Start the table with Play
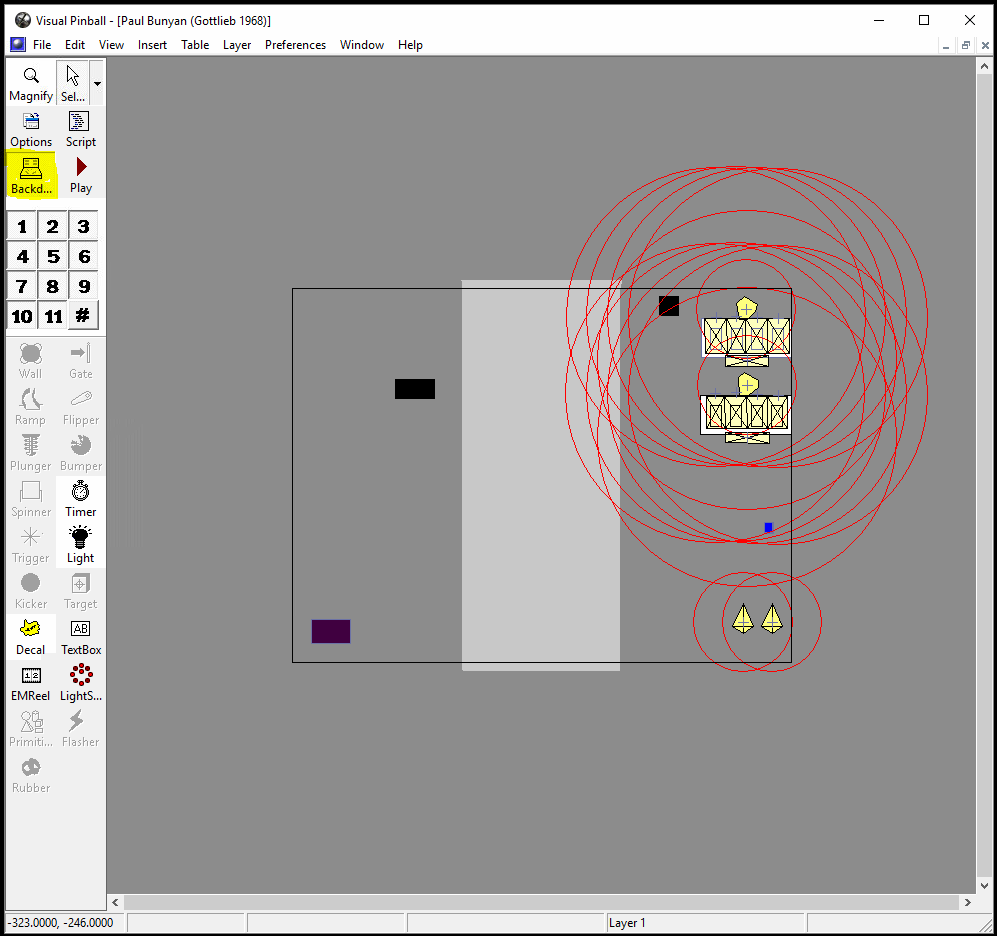This screenshot has width=997, height=936. click(80, 176)
